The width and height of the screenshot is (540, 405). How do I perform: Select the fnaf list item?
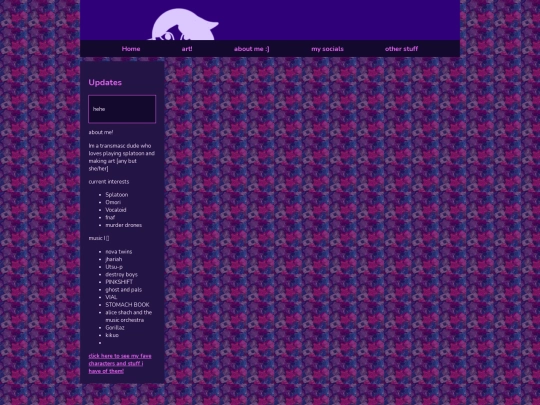110,218
